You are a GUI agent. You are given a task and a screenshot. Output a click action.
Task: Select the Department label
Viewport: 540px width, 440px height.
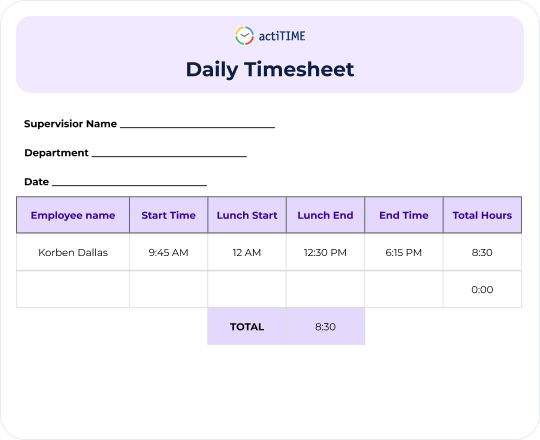[x=56, y=153]
